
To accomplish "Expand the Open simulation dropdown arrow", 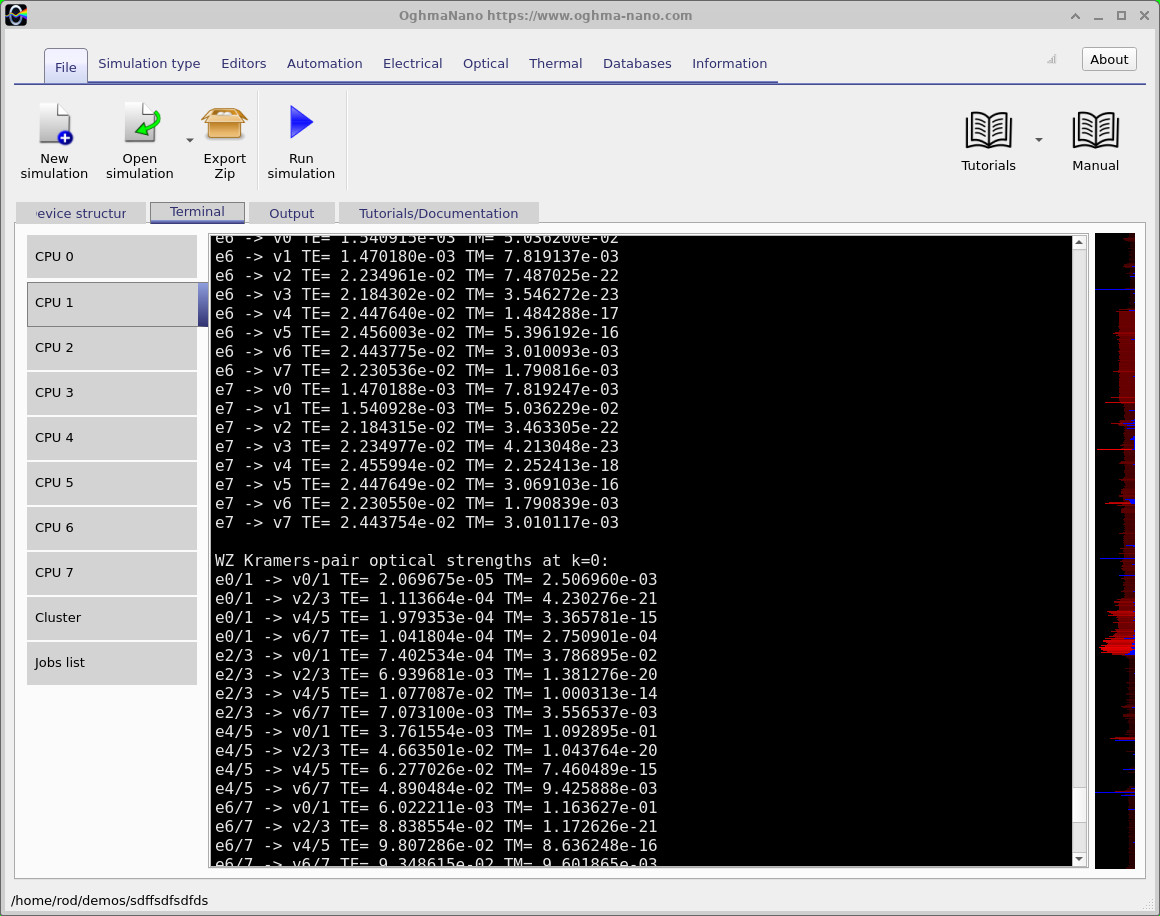I will point(189,140).
